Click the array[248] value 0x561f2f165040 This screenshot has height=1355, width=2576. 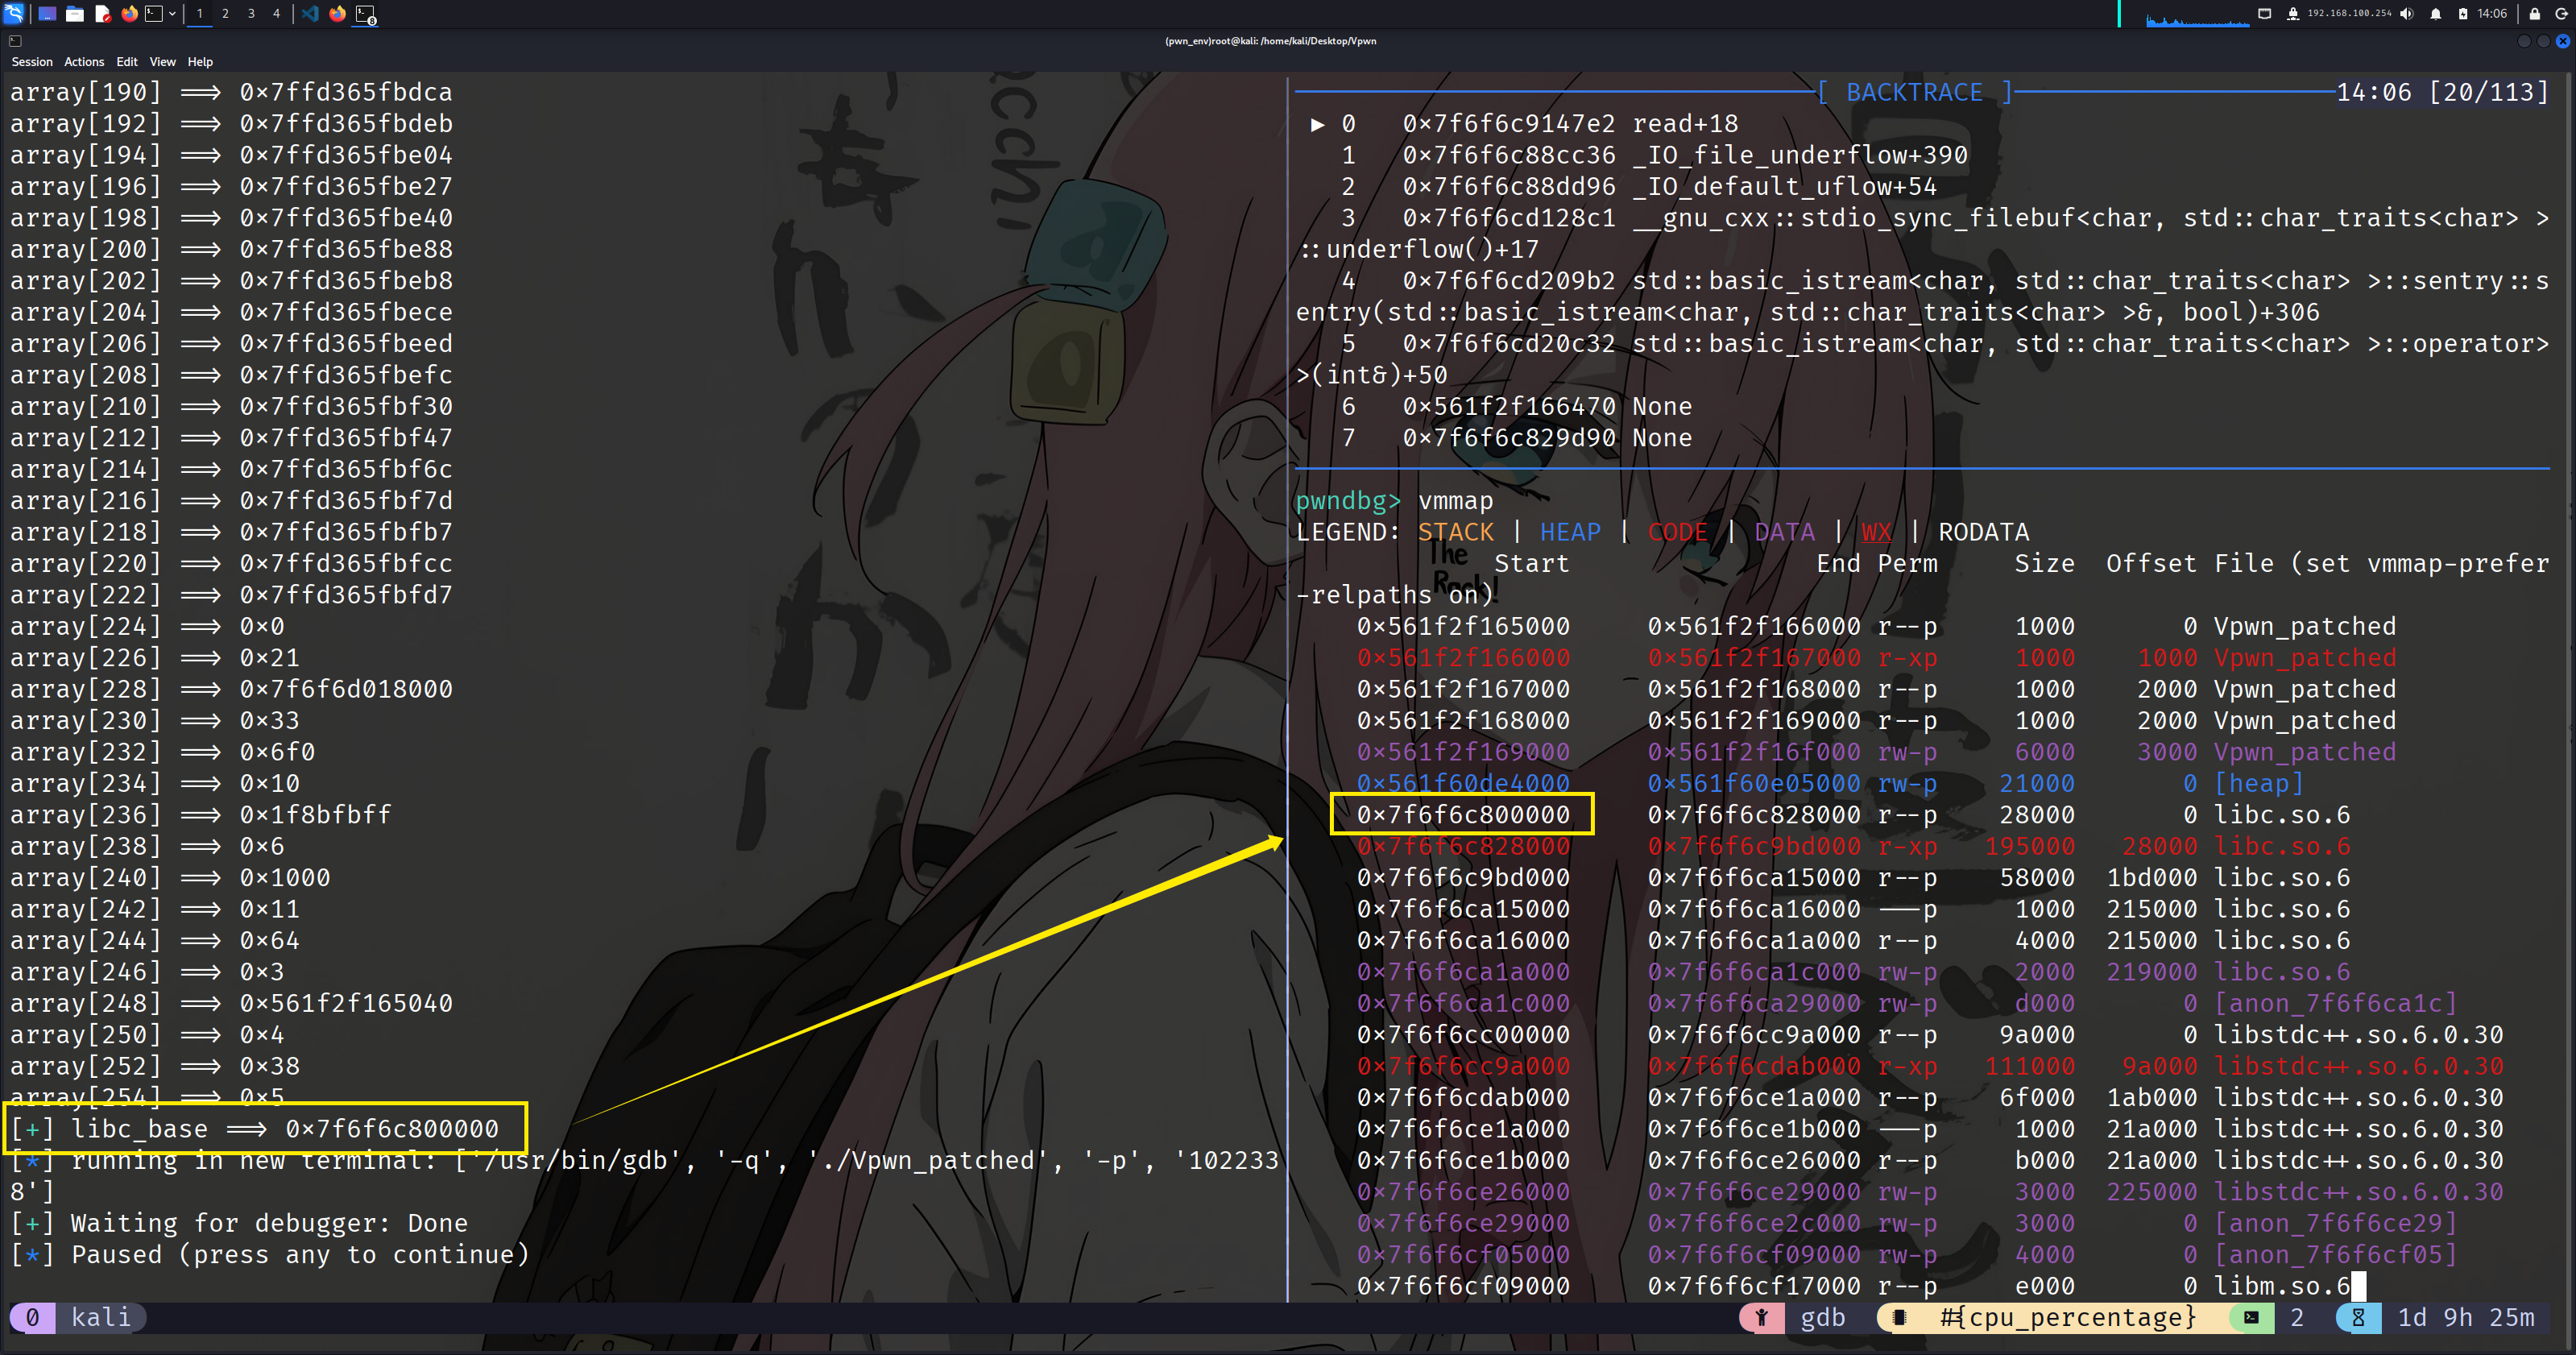pos(346,1004)
